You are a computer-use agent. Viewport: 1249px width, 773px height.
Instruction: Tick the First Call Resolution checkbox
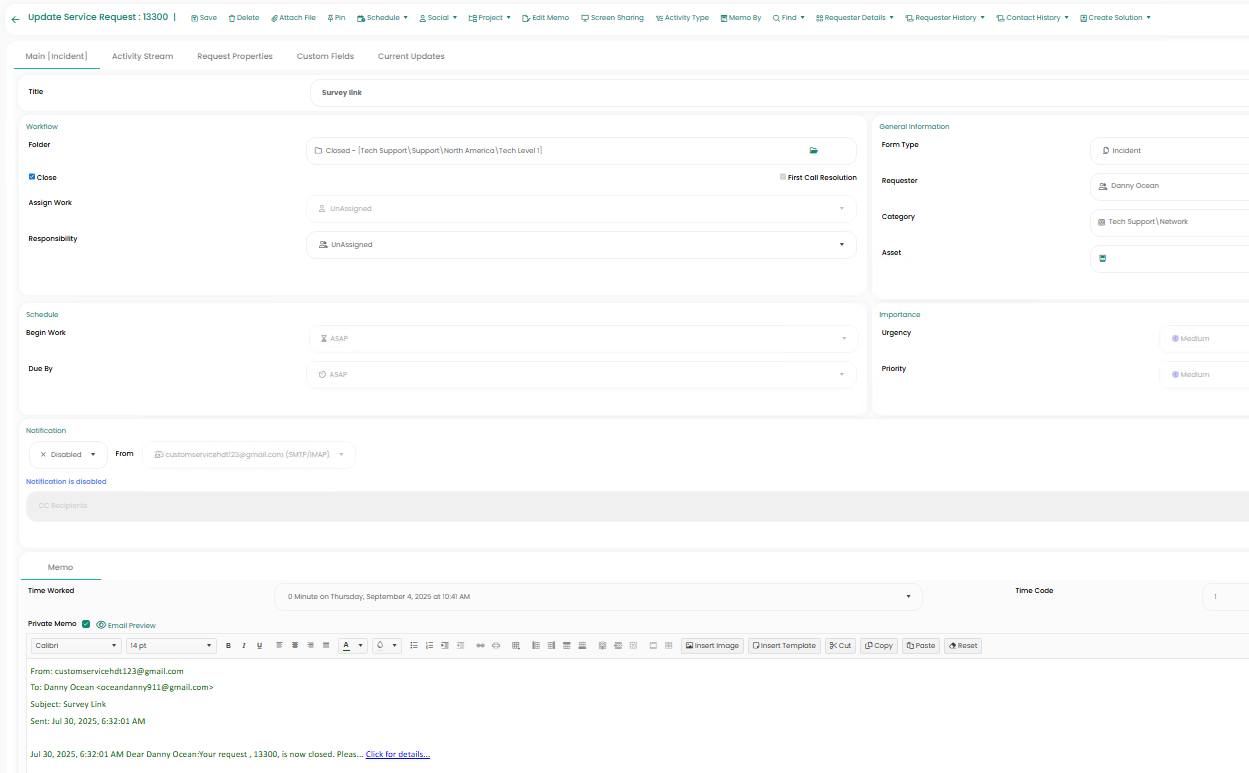tap(782, 177)
